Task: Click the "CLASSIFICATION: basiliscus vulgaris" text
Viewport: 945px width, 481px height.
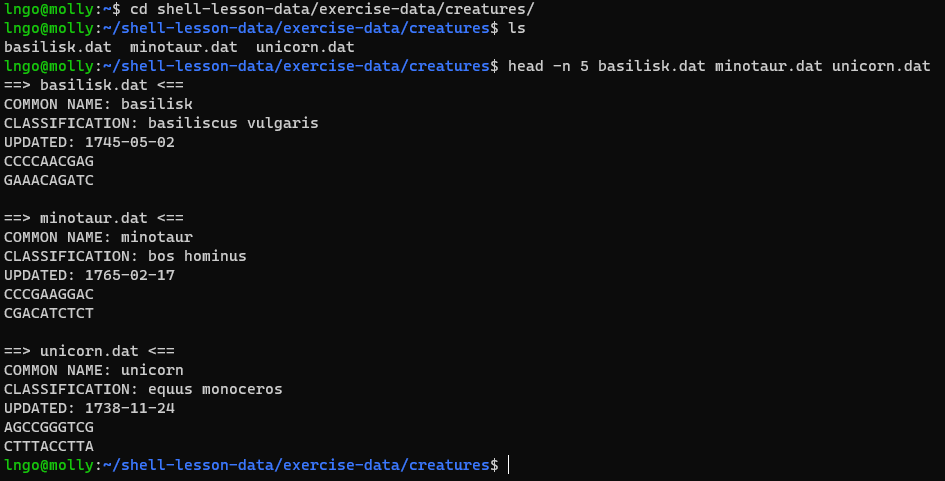Action: pos(161,123)
